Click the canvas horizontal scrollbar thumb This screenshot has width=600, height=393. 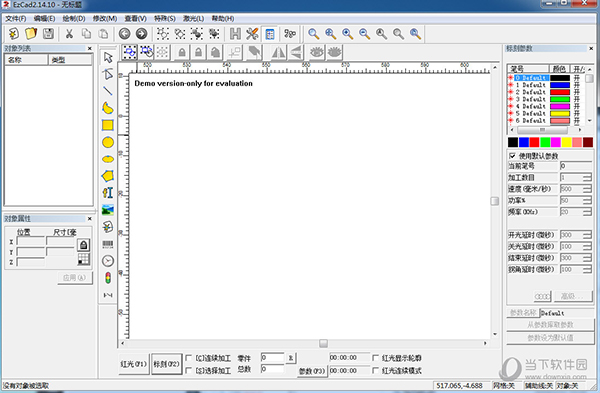(323, 343)
